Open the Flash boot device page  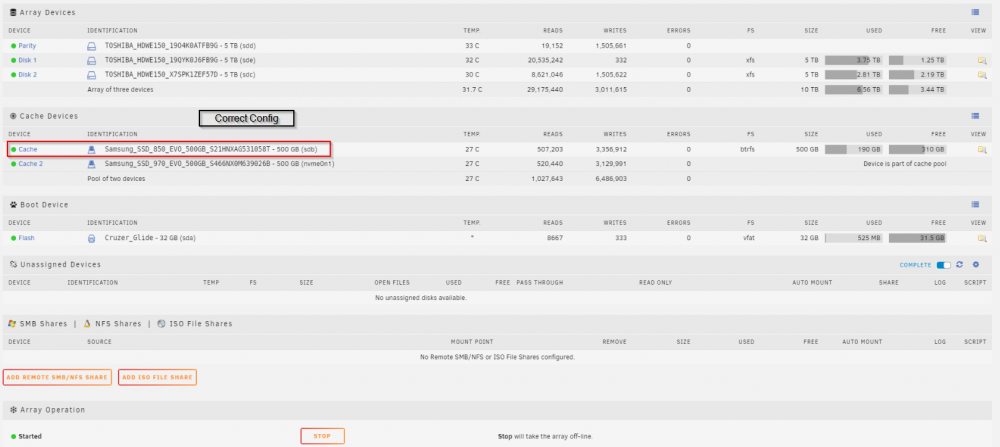pos(26,238)
